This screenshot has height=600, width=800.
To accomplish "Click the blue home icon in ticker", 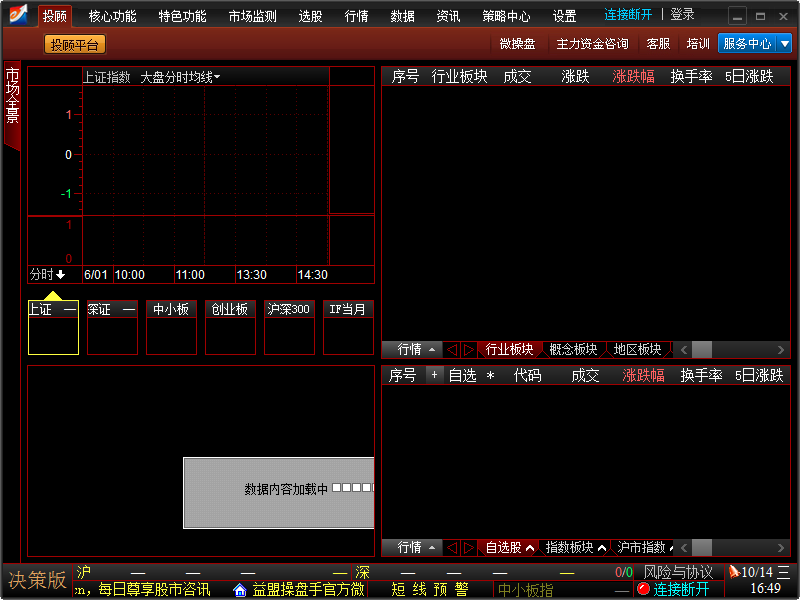I will [240, 590].
